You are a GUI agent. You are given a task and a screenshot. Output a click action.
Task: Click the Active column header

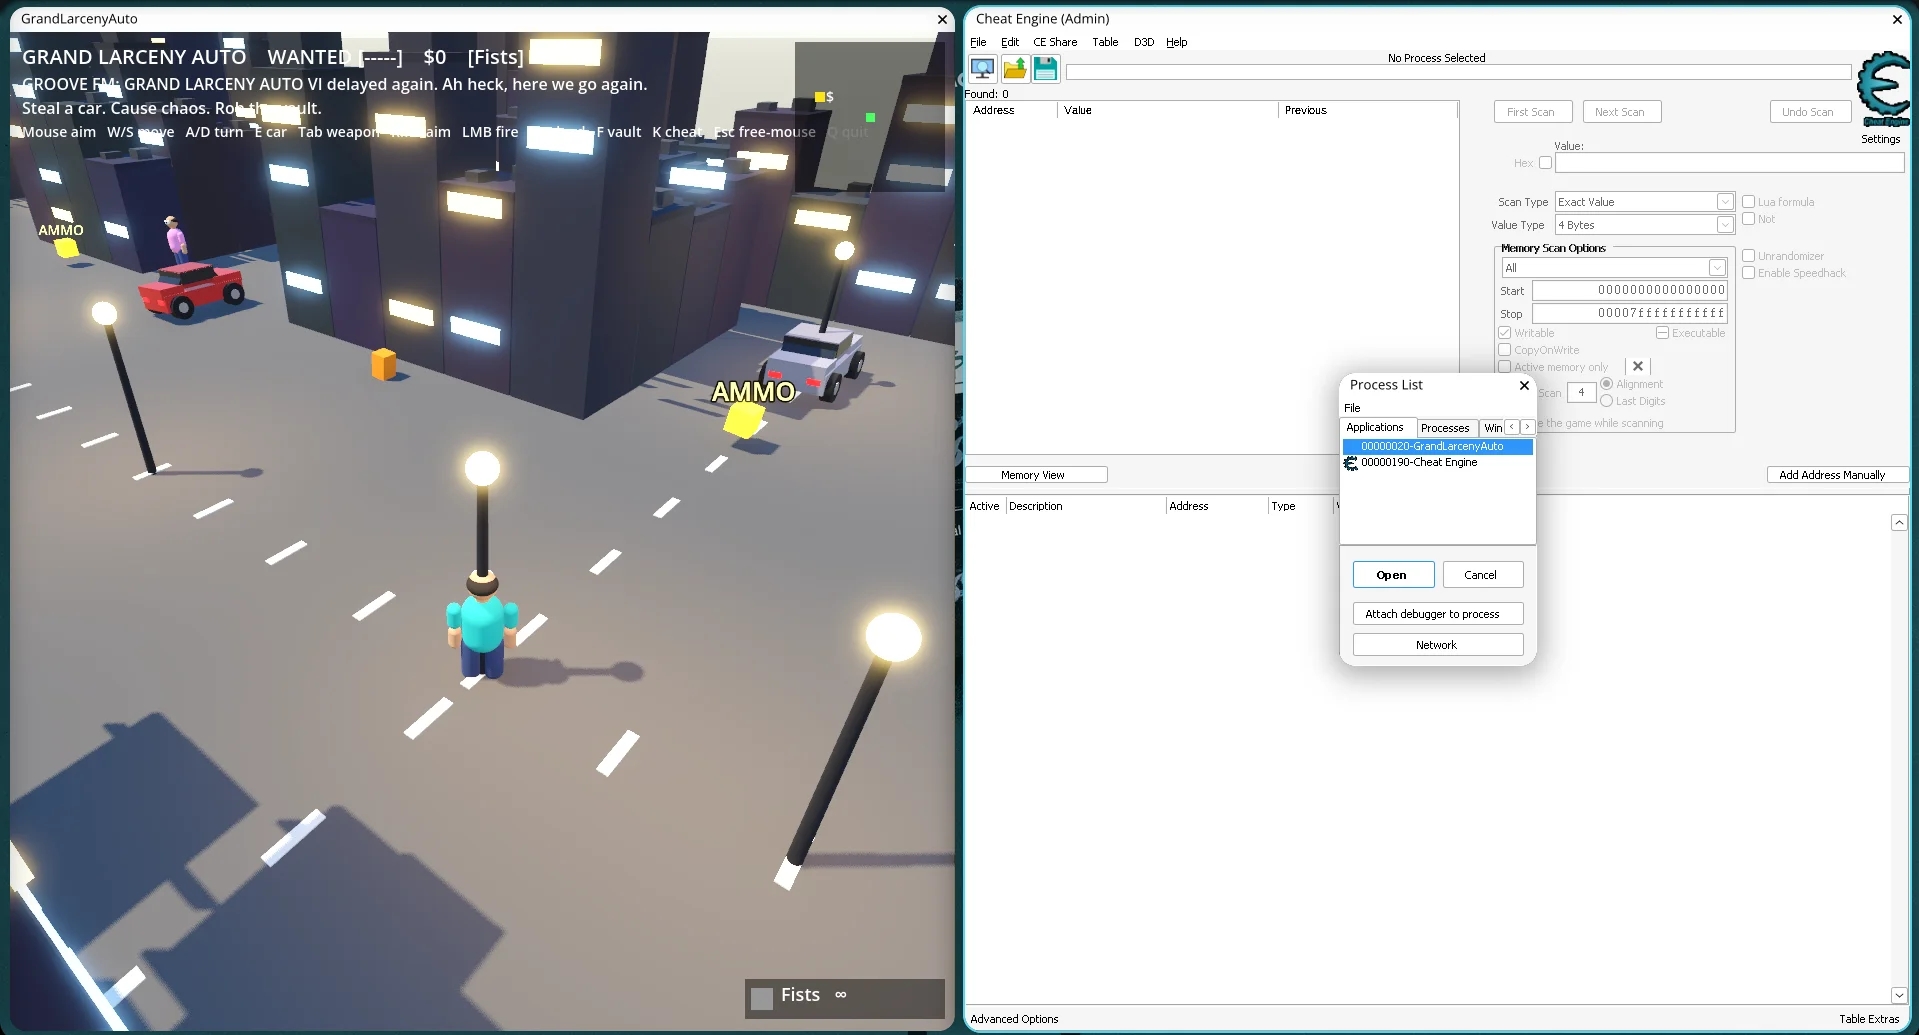click(x=985, y=506)
